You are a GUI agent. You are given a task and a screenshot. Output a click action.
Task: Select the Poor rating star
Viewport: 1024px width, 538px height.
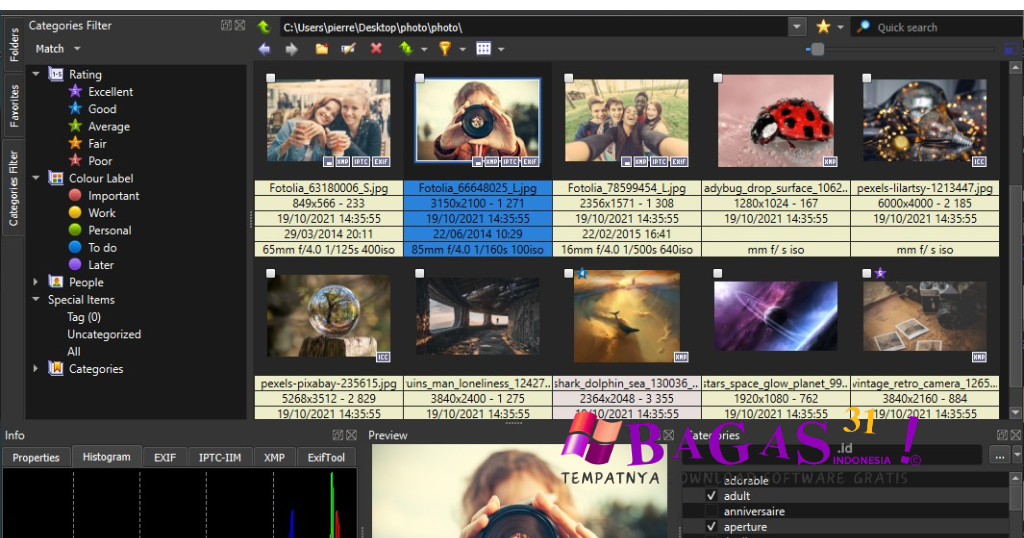point(76,161)
